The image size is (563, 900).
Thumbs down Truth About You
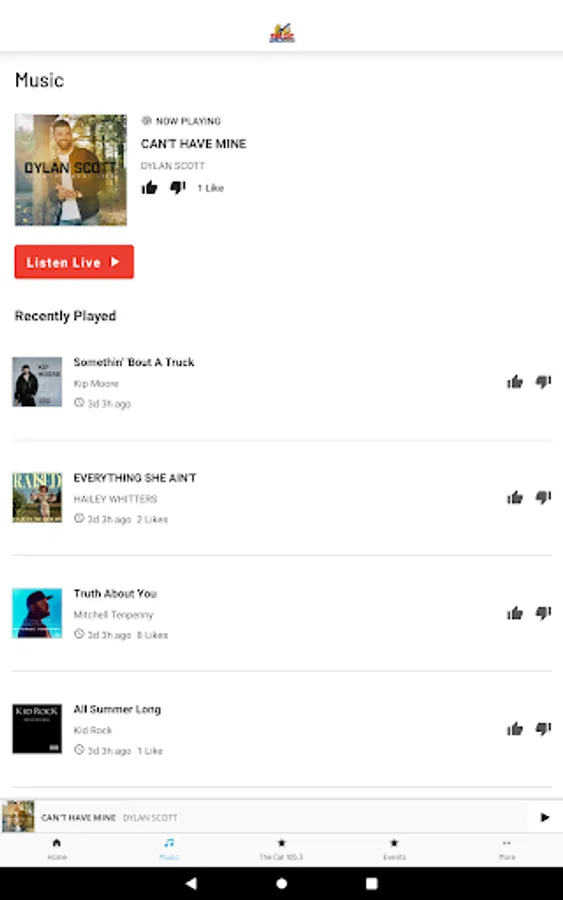pyautogui.click(x=543, y=613)
